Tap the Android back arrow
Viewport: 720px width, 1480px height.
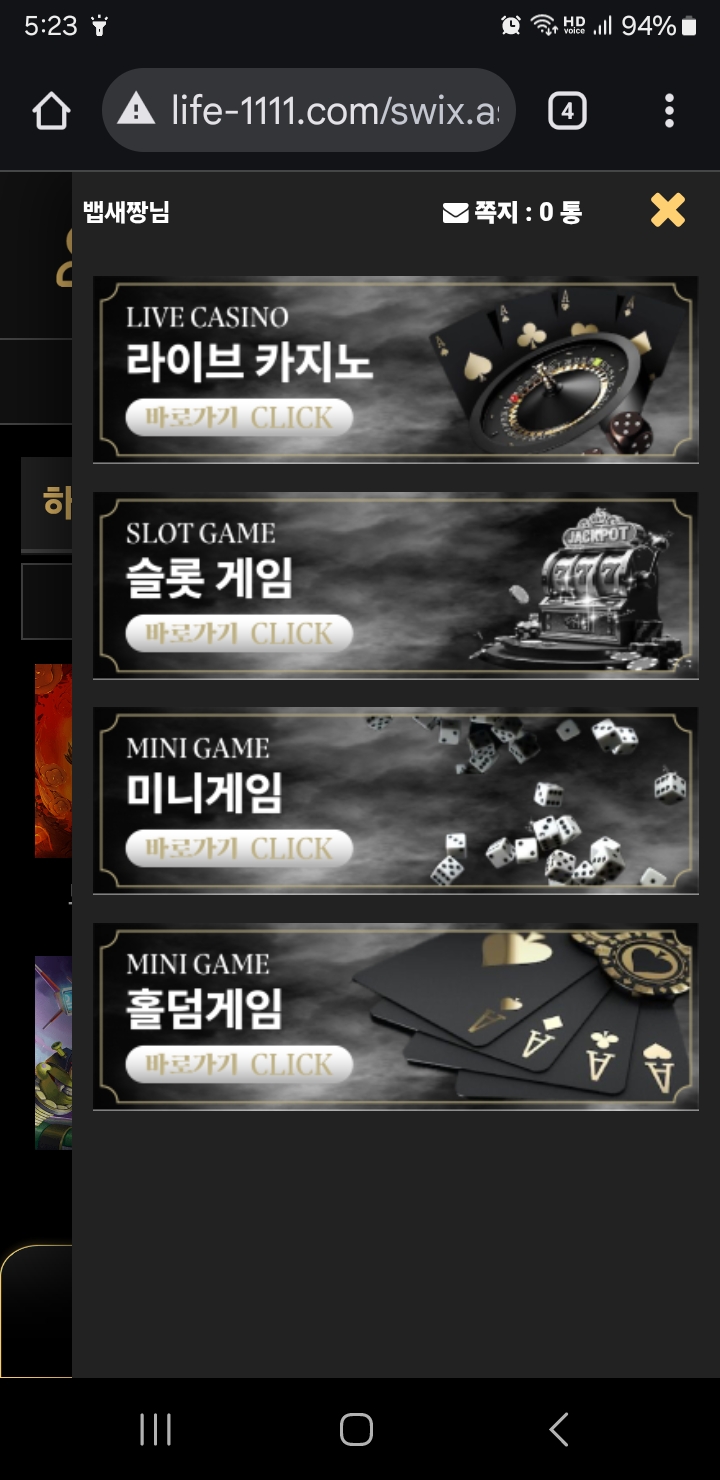tap(559, 1429)
